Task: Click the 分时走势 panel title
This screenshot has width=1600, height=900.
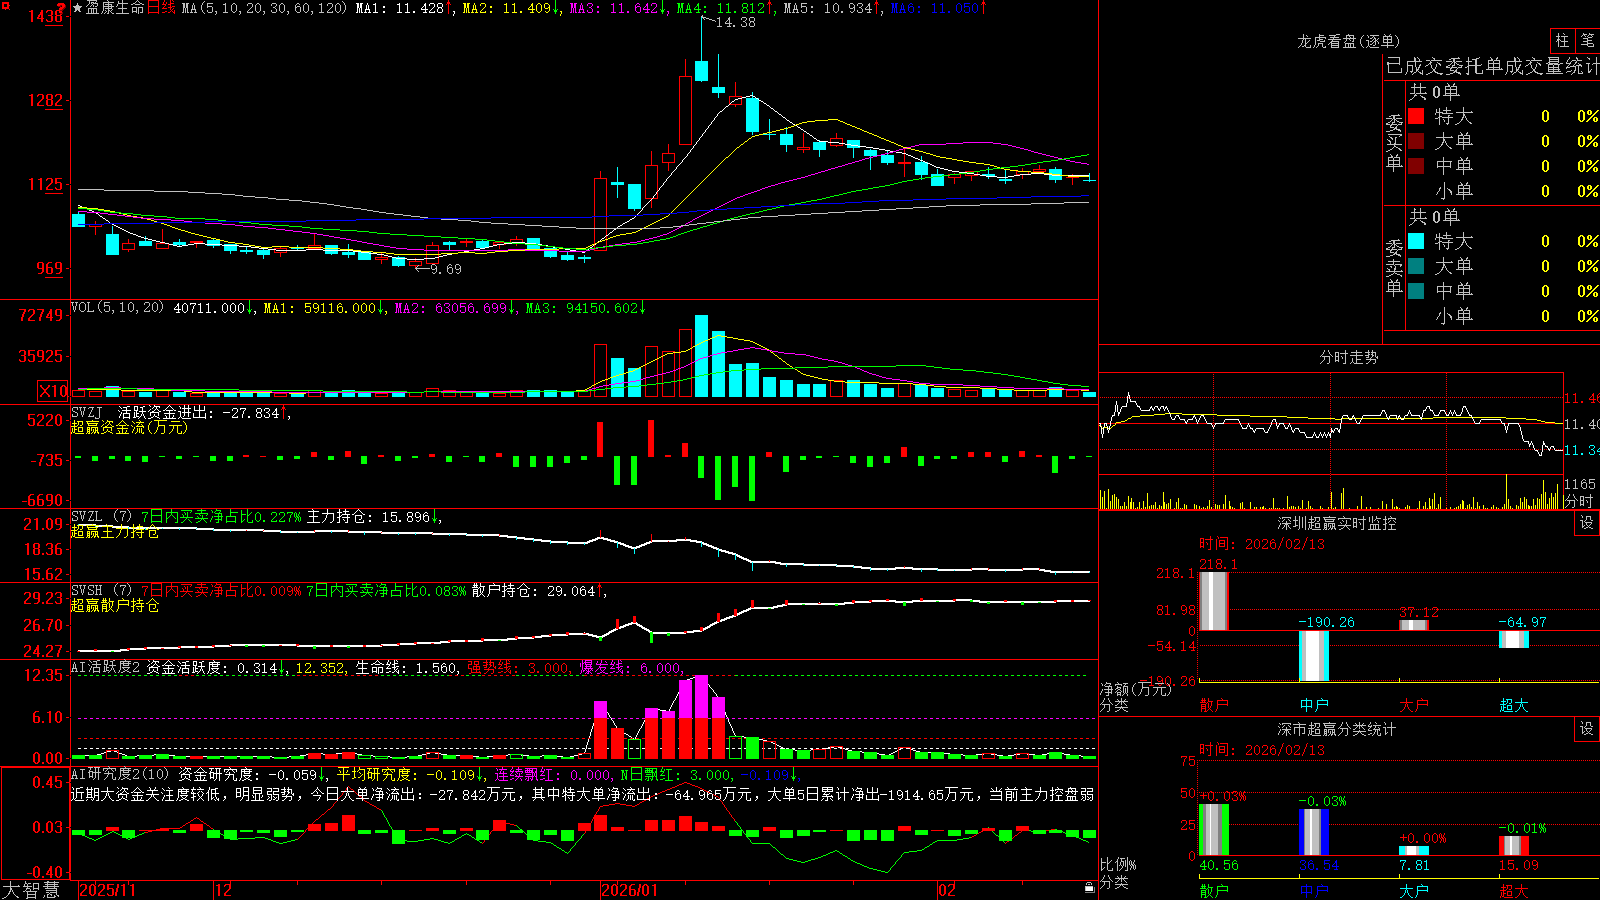Action: click(x=1348, y=357)
